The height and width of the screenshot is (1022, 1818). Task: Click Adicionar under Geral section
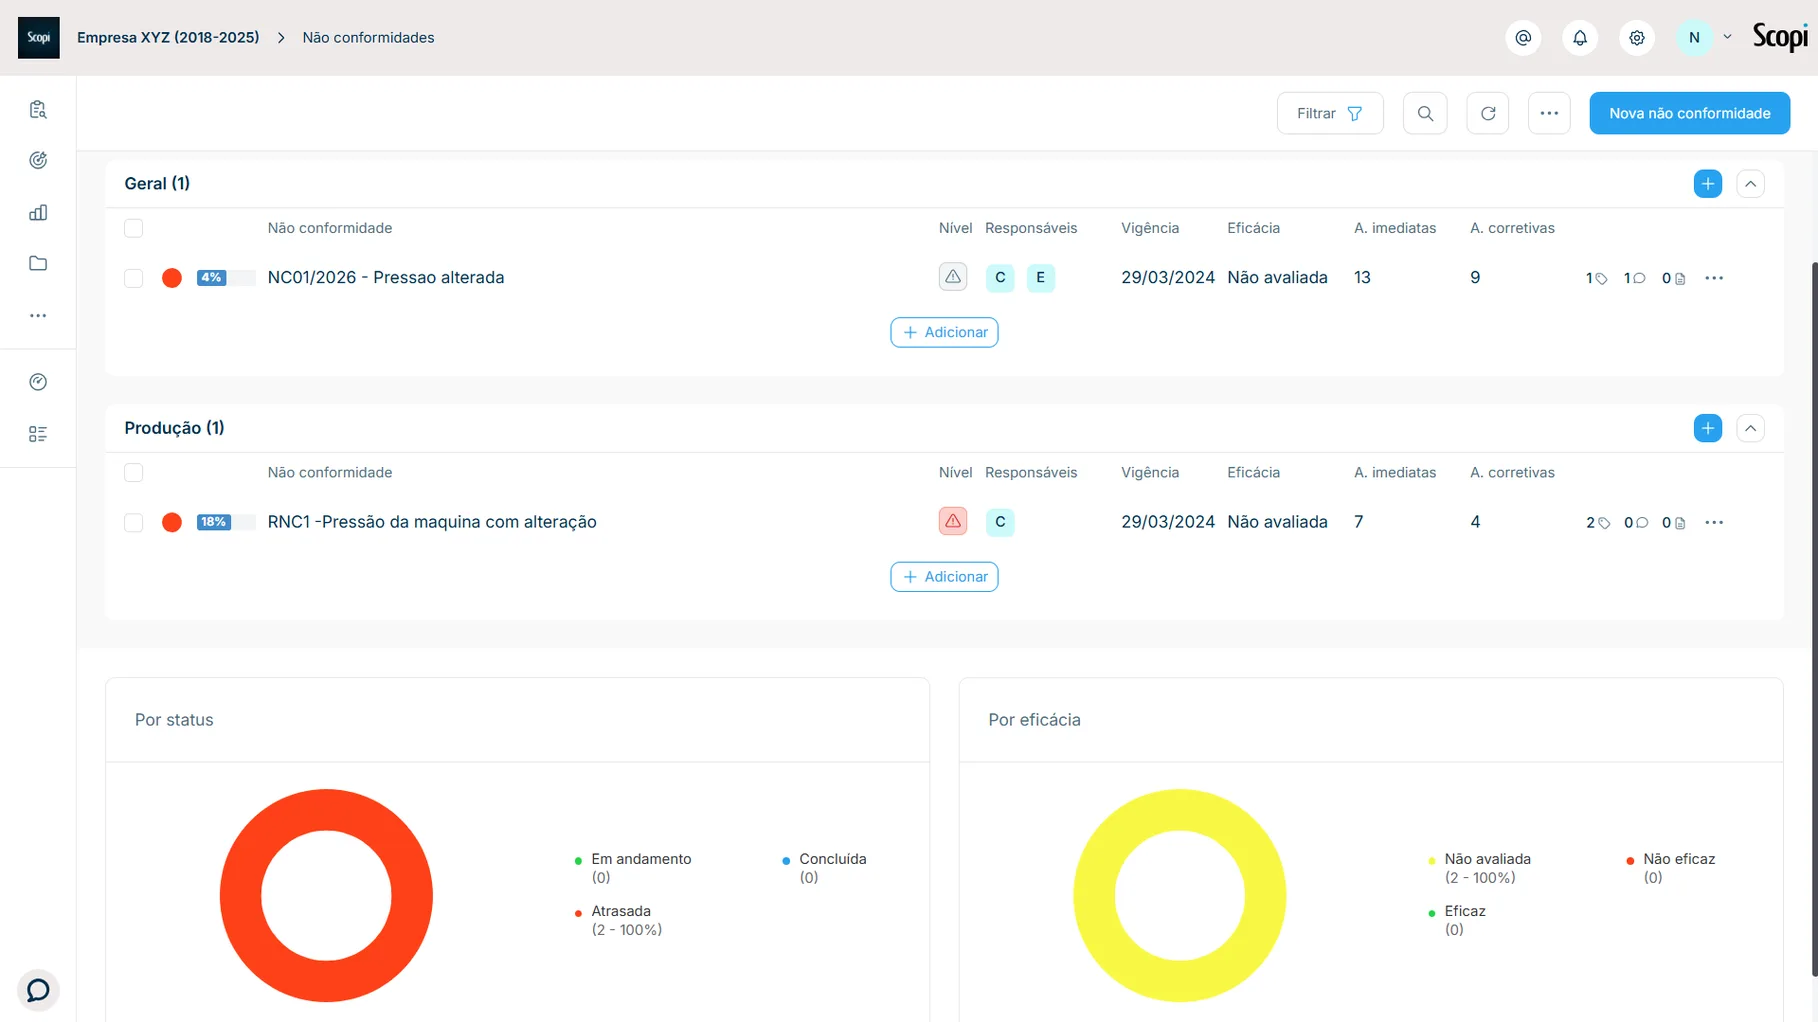944,332
